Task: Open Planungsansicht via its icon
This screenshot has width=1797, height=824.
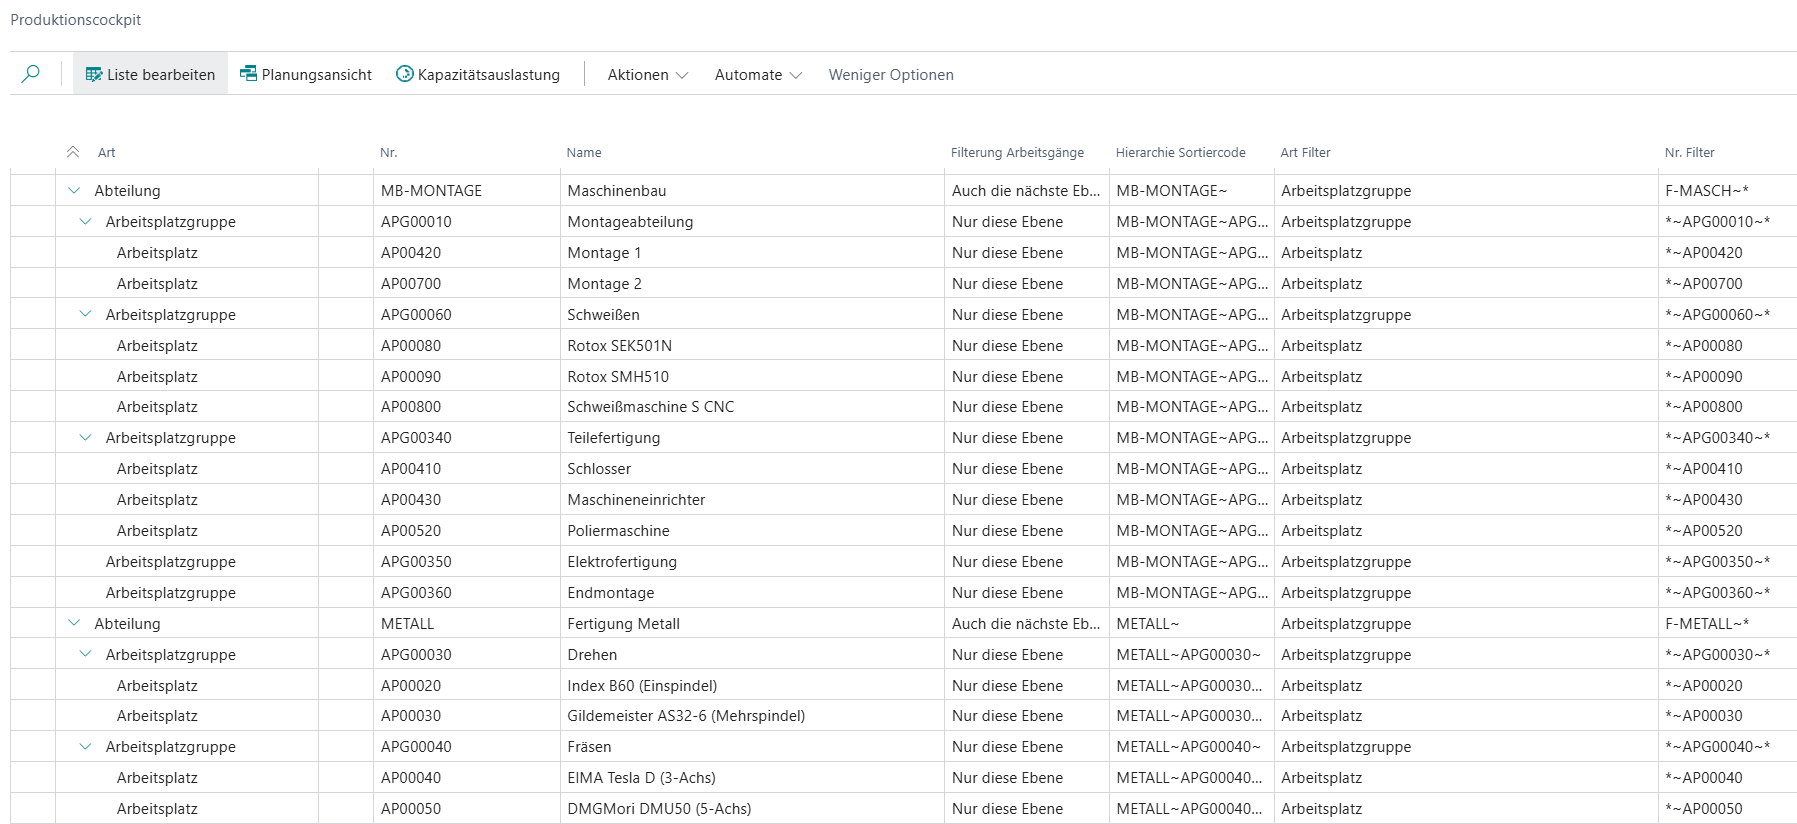Action: (x=248, y=74)
